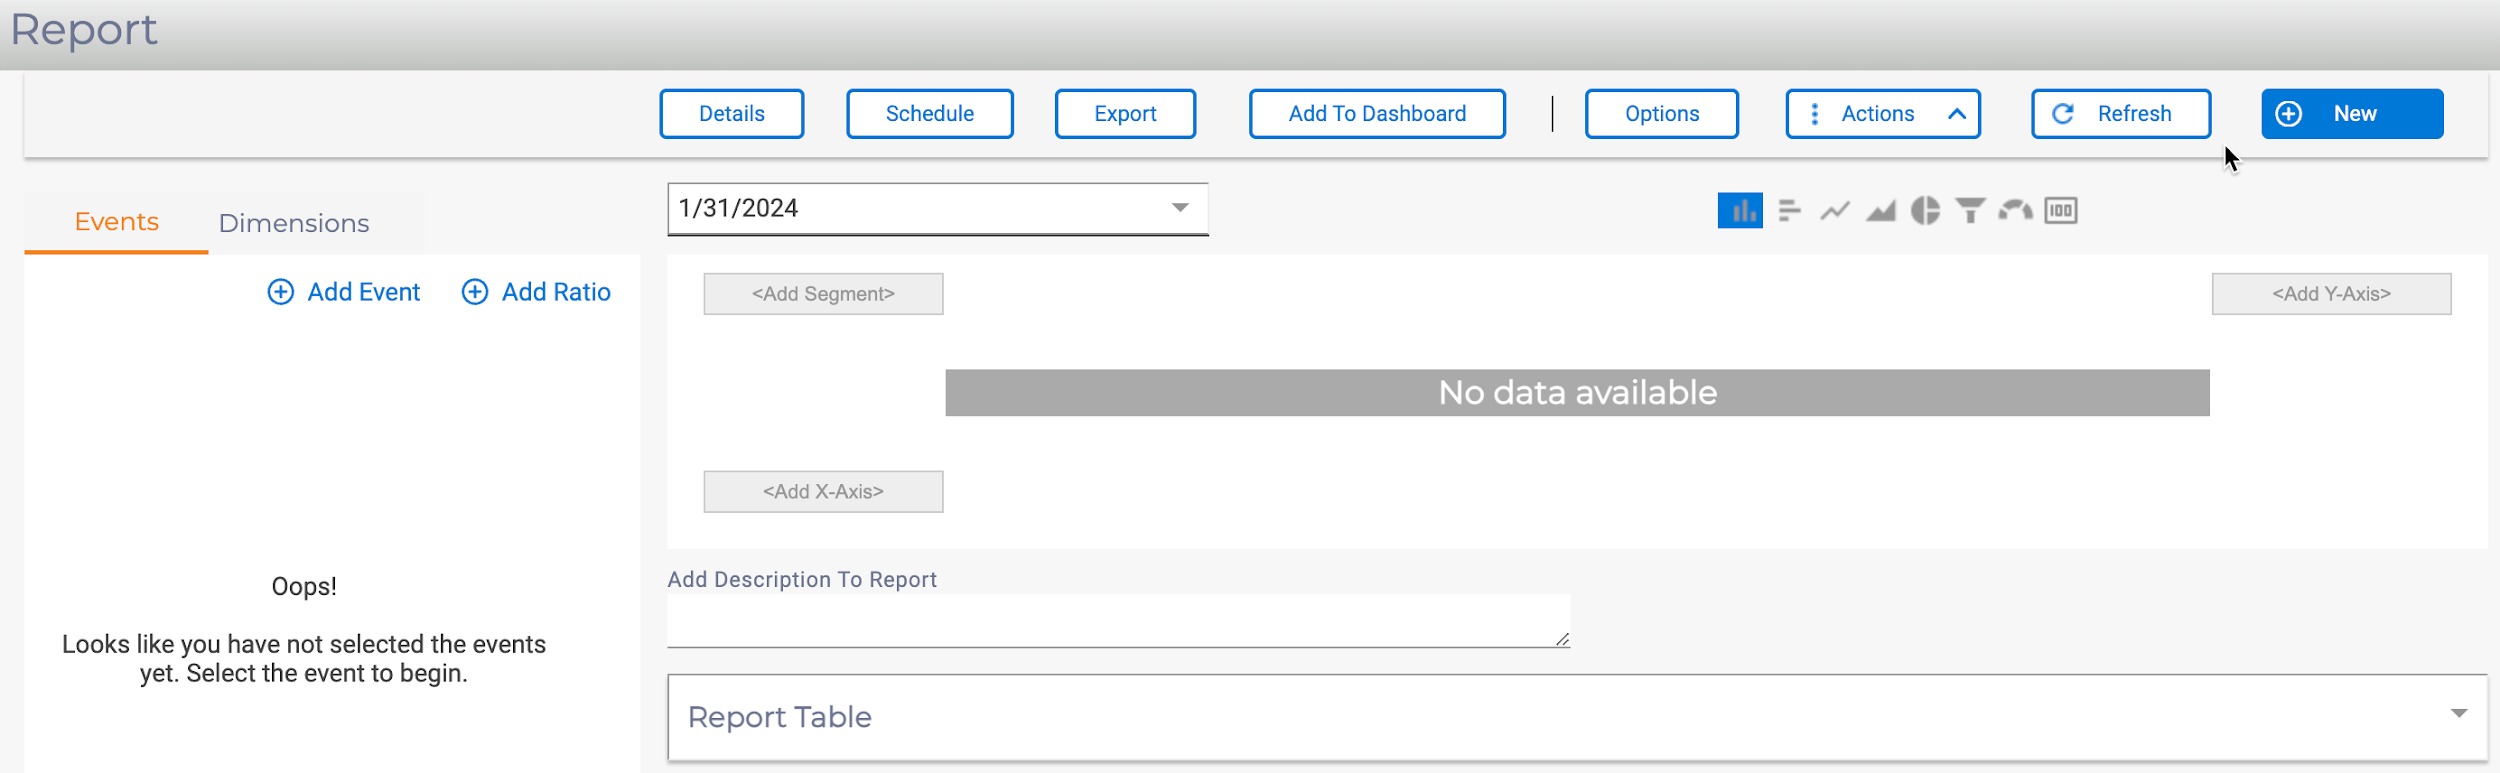Screen dimensions: 2500x773
Task: Switch to the Dimensions tab
Action: (x=294, y=223)
